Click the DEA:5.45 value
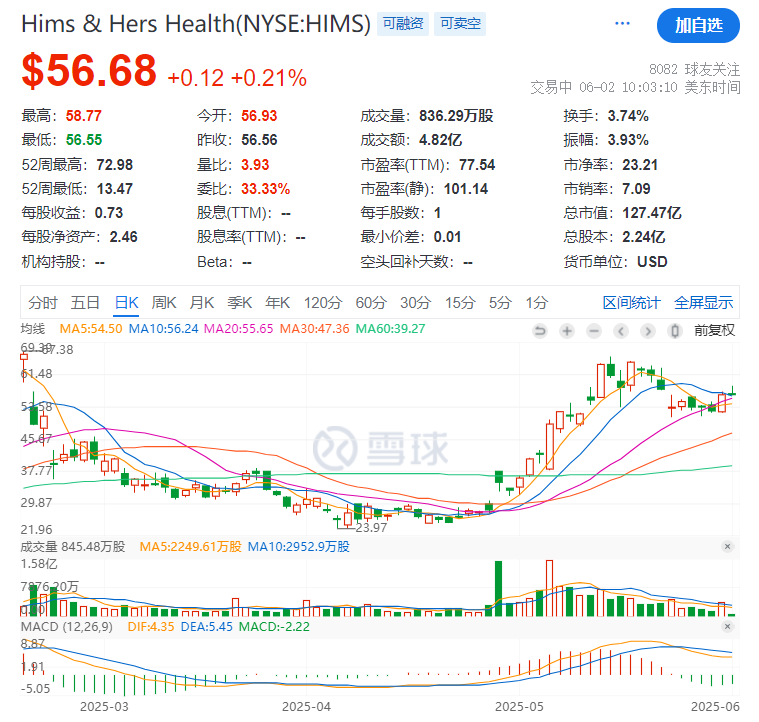Screen dimensions: 759x722 click(x=207, y=627)
